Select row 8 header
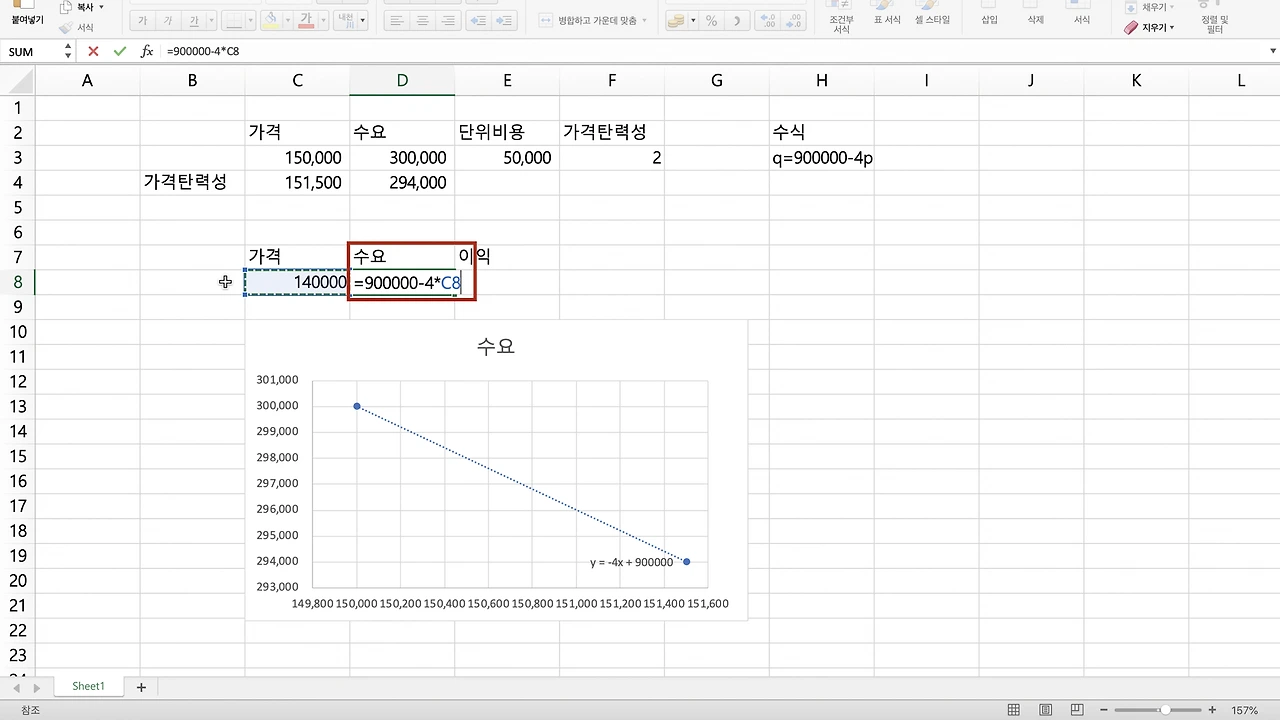 [x=18, y=282]
